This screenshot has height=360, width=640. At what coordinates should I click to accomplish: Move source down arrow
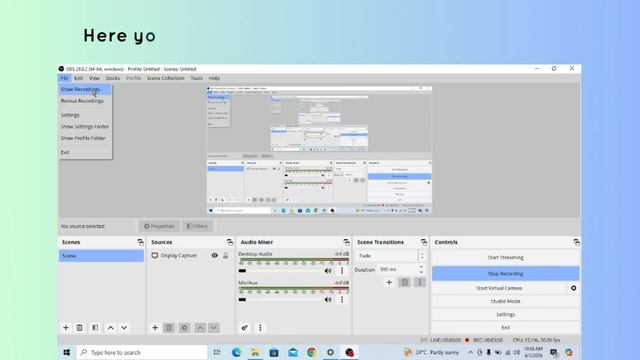(213, 328)
